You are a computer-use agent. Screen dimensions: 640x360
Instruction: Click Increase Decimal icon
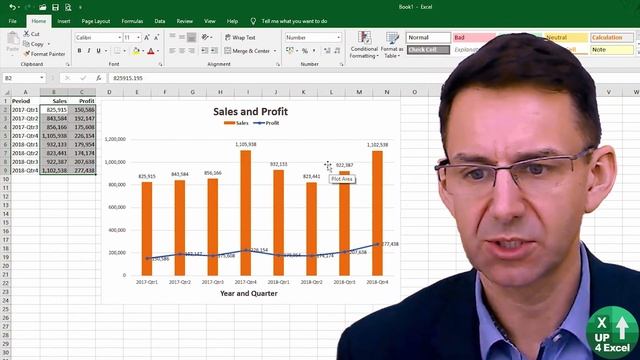coord(327,51)
